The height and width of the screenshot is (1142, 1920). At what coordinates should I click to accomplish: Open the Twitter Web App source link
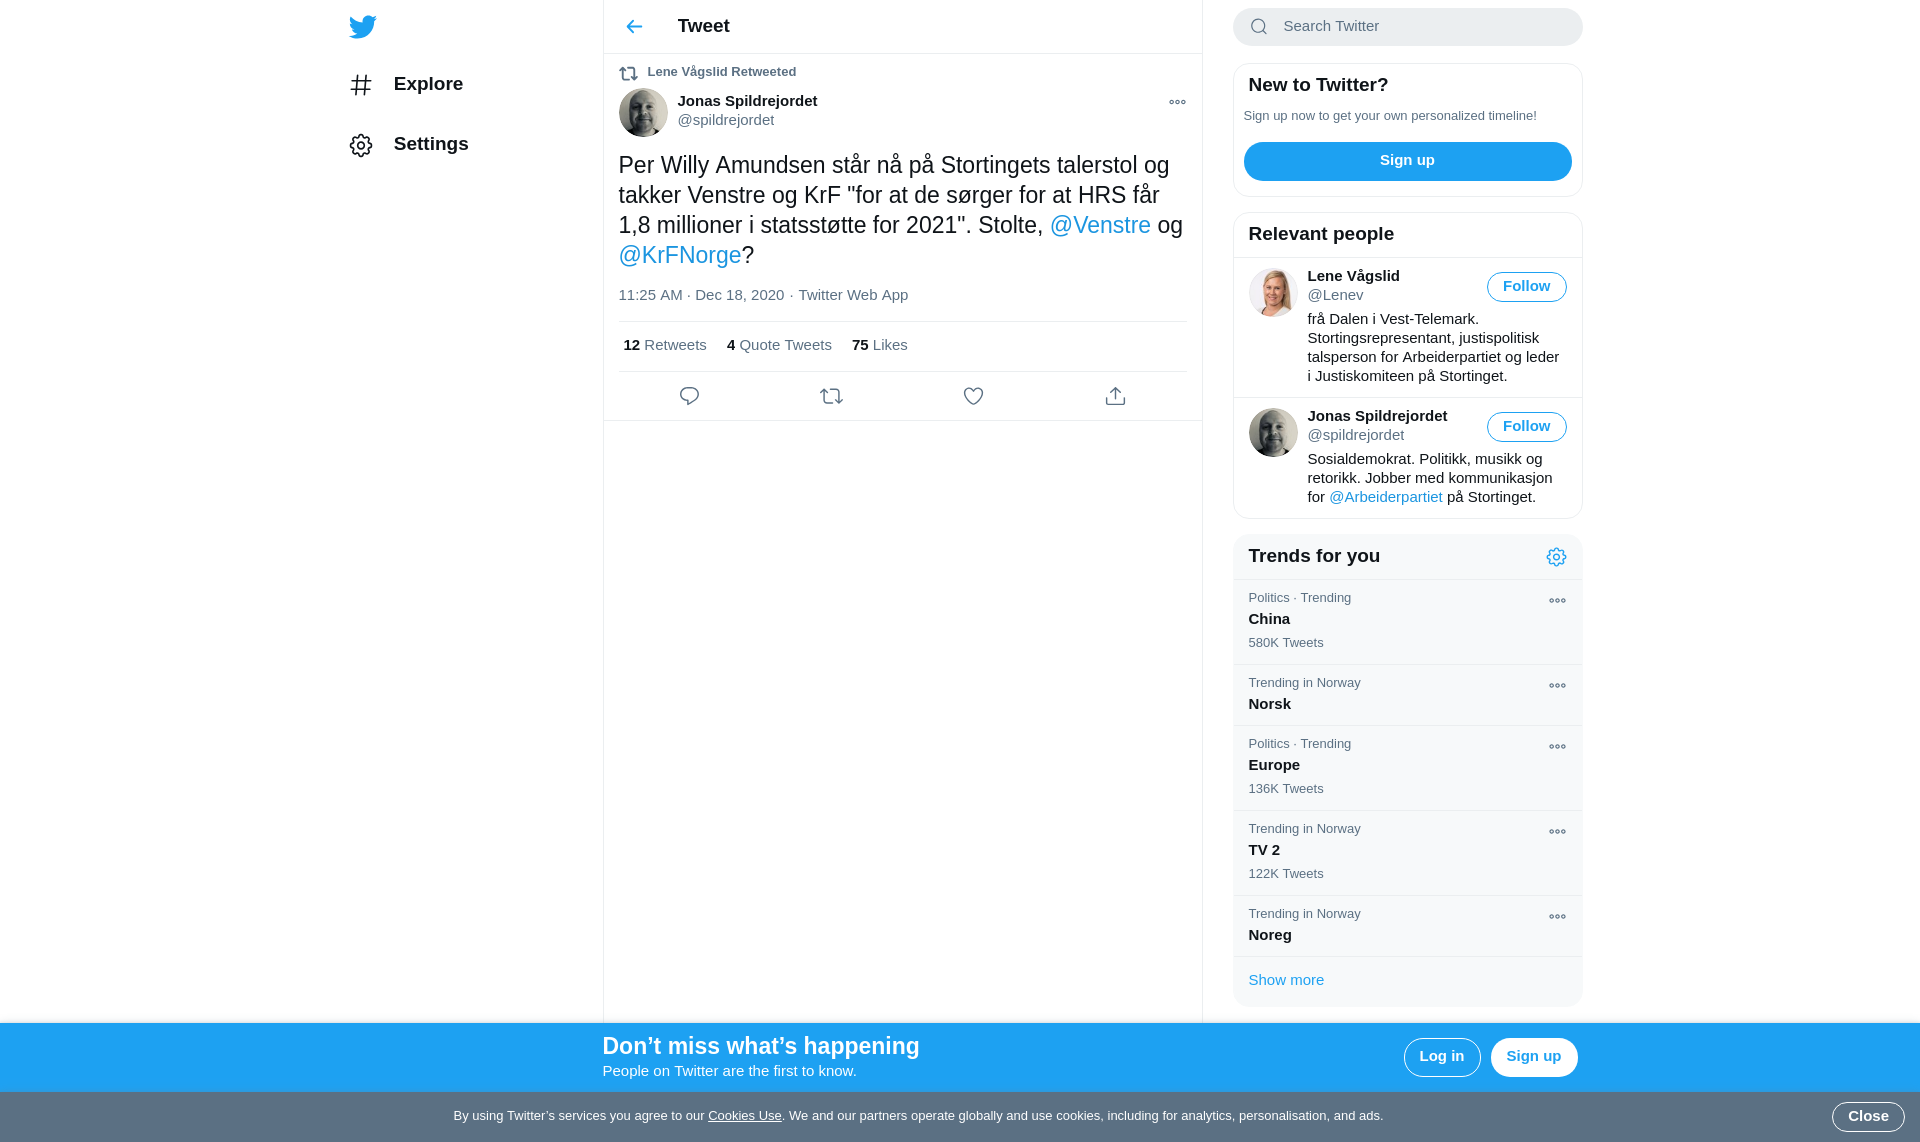tap(853, 295)
